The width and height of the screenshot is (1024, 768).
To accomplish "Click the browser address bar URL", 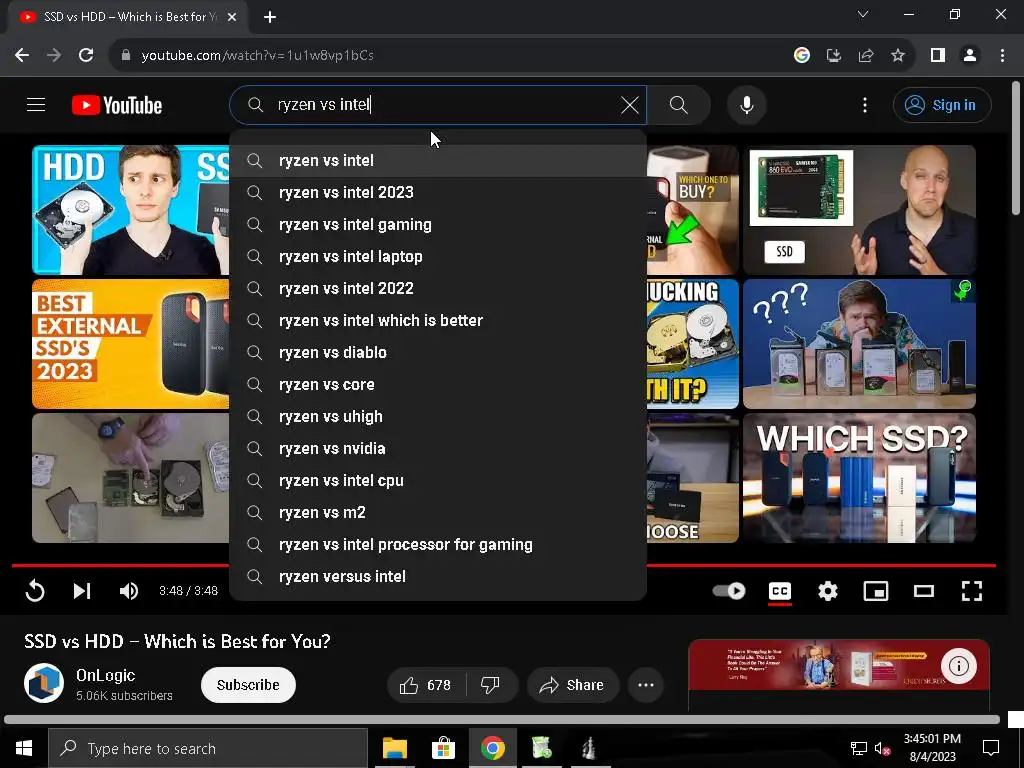I will click(257, 56).
